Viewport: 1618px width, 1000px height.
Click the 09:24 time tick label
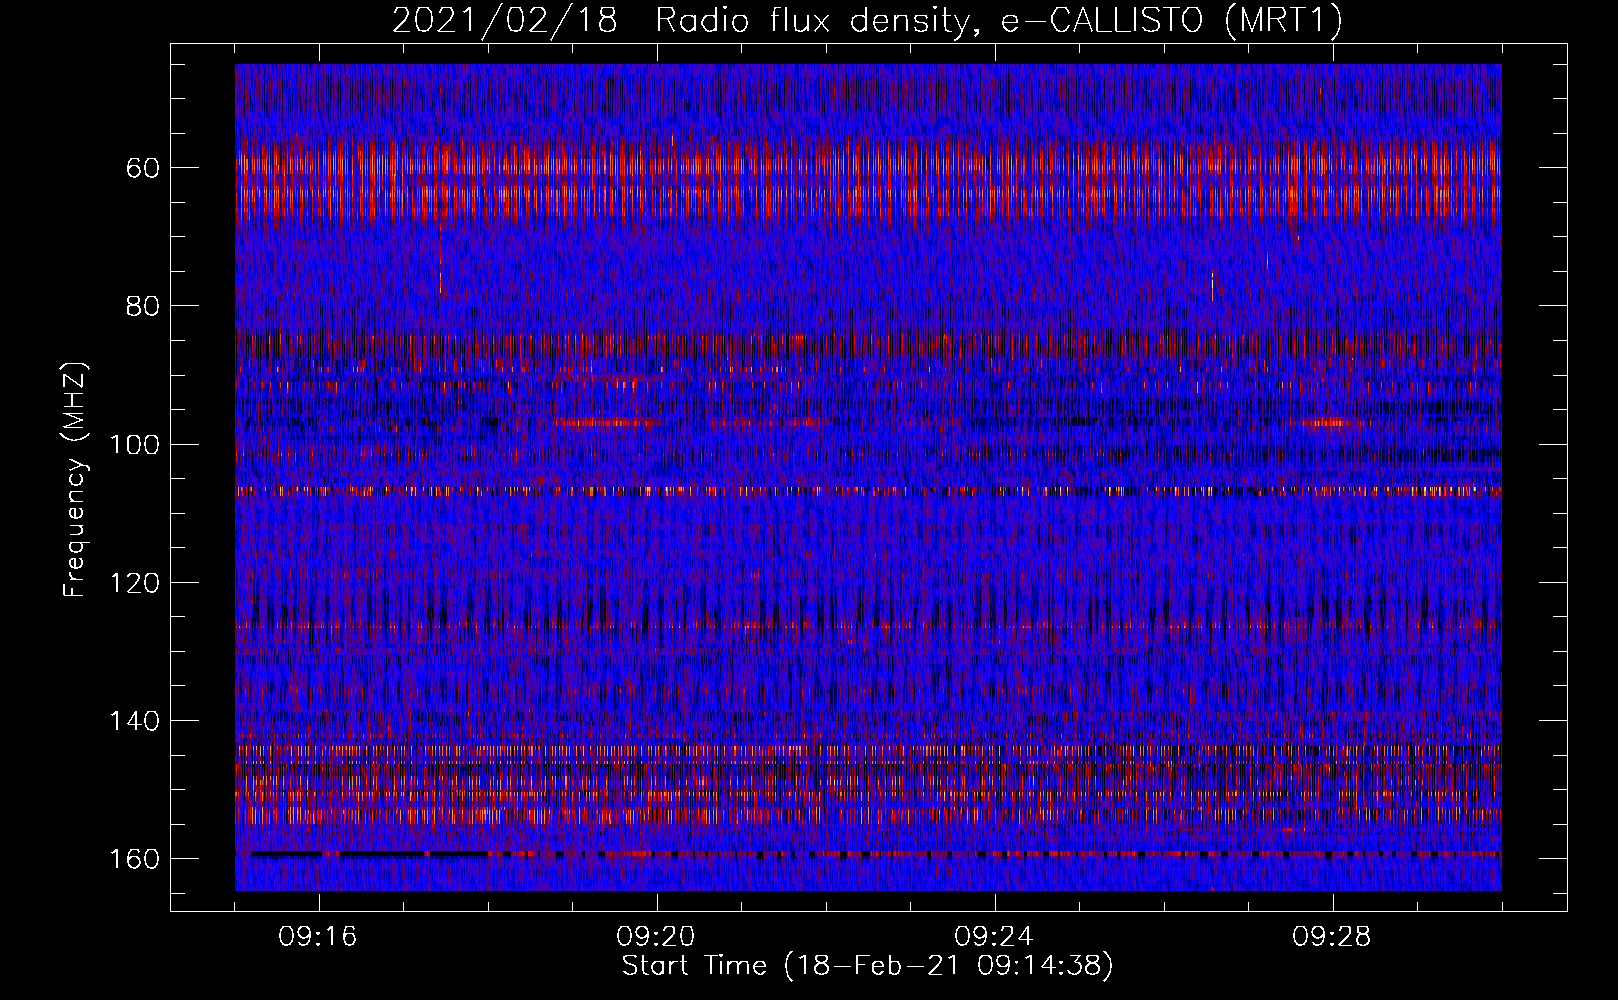995,937
